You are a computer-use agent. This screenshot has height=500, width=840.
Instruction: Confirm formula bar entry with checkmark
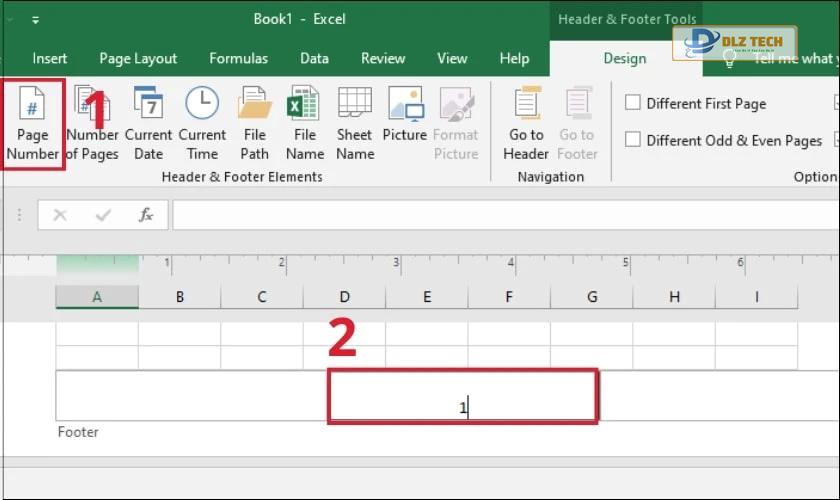coord(103,215)
